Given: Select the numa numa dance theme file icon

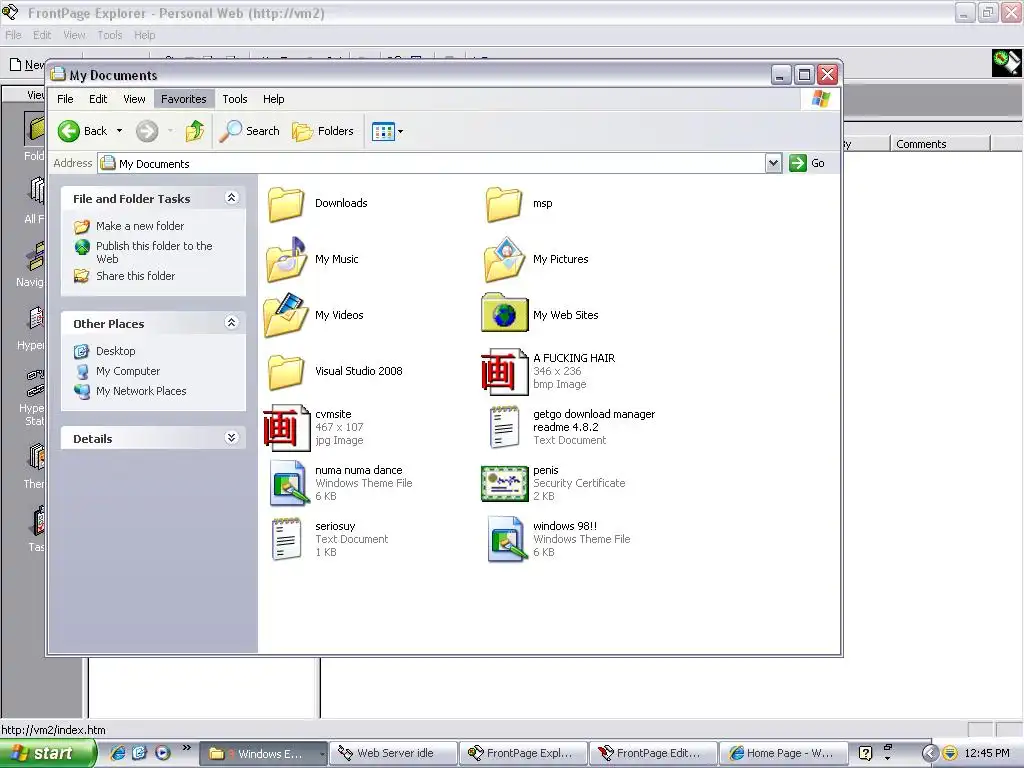Looking at the screenshot, I should (288, 483).
